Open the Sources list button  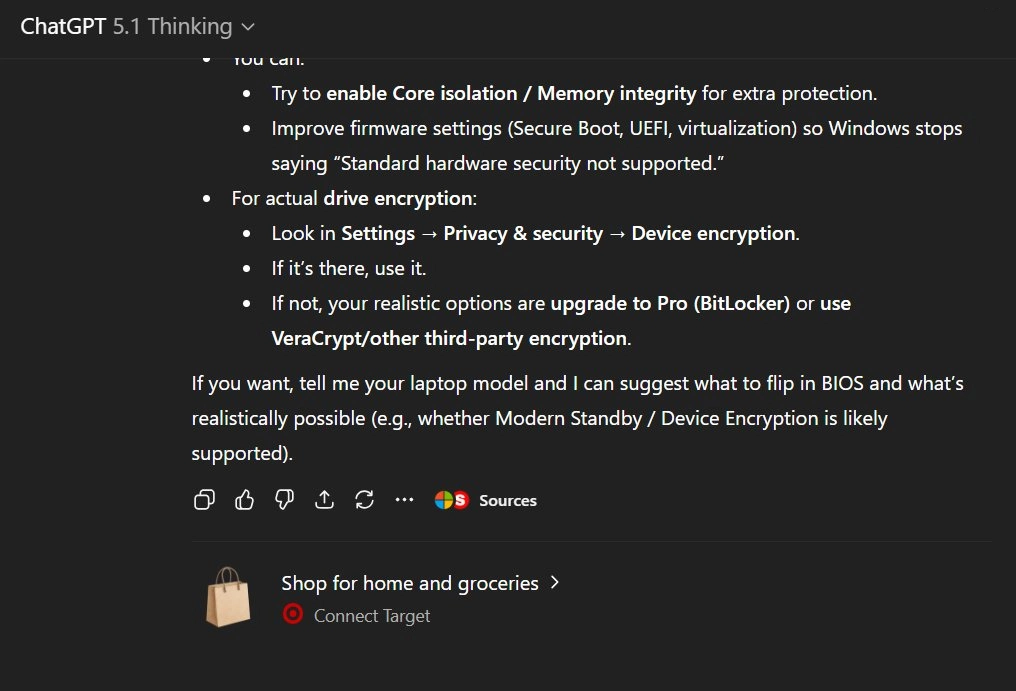pyautogui.click(x=507, y=500)
